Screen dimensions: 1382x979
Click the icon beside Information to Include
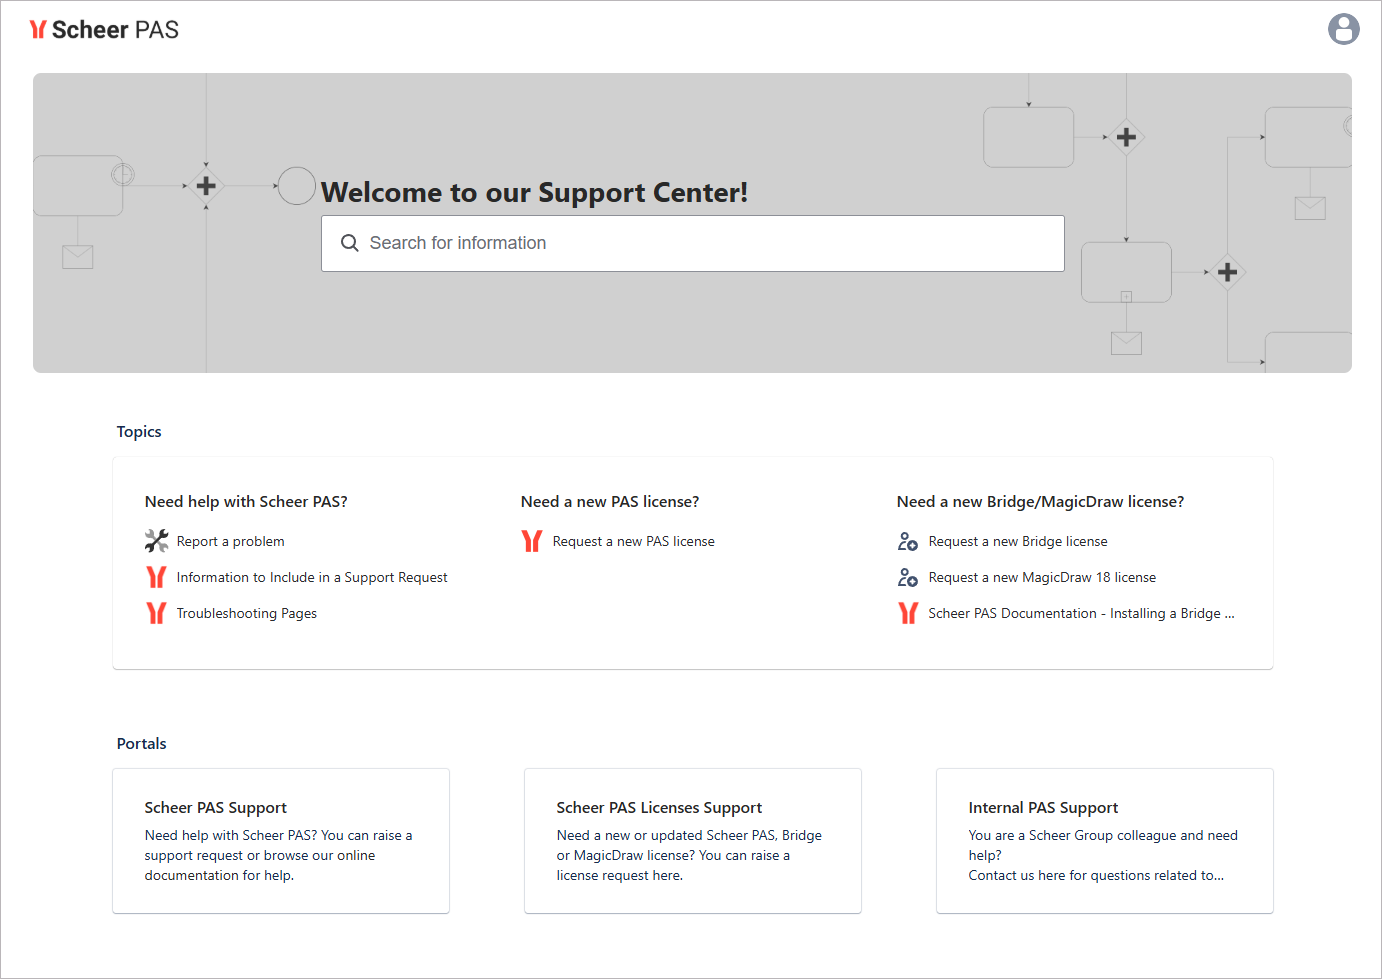click(x=156, y=577)
